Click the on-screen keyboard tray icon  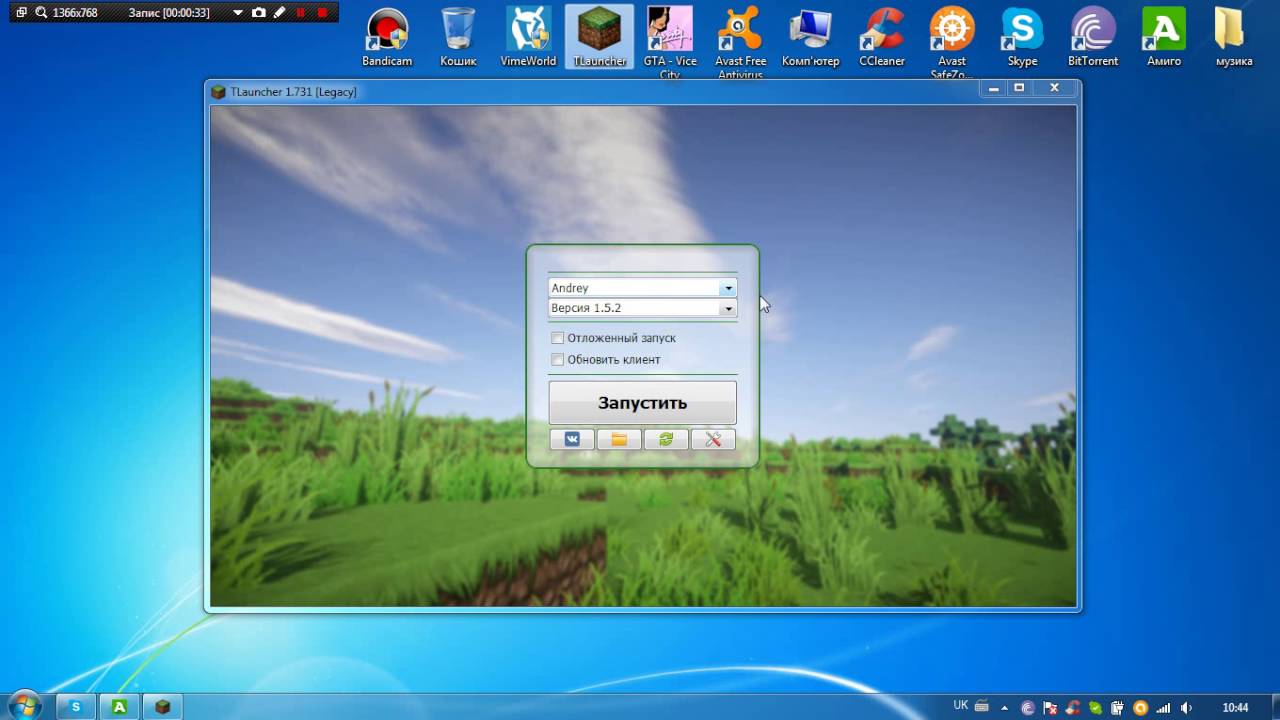click(982, 706)
